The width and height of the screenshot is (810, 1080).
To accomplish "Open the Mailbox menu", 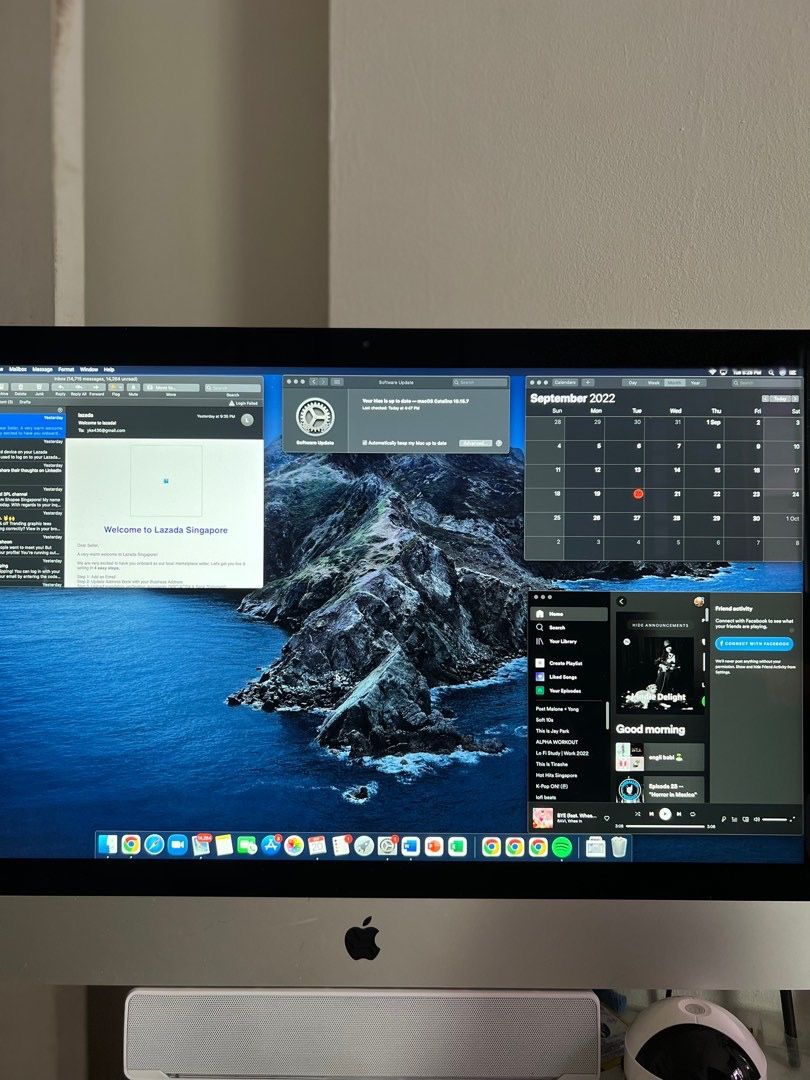I will point(18,369).
